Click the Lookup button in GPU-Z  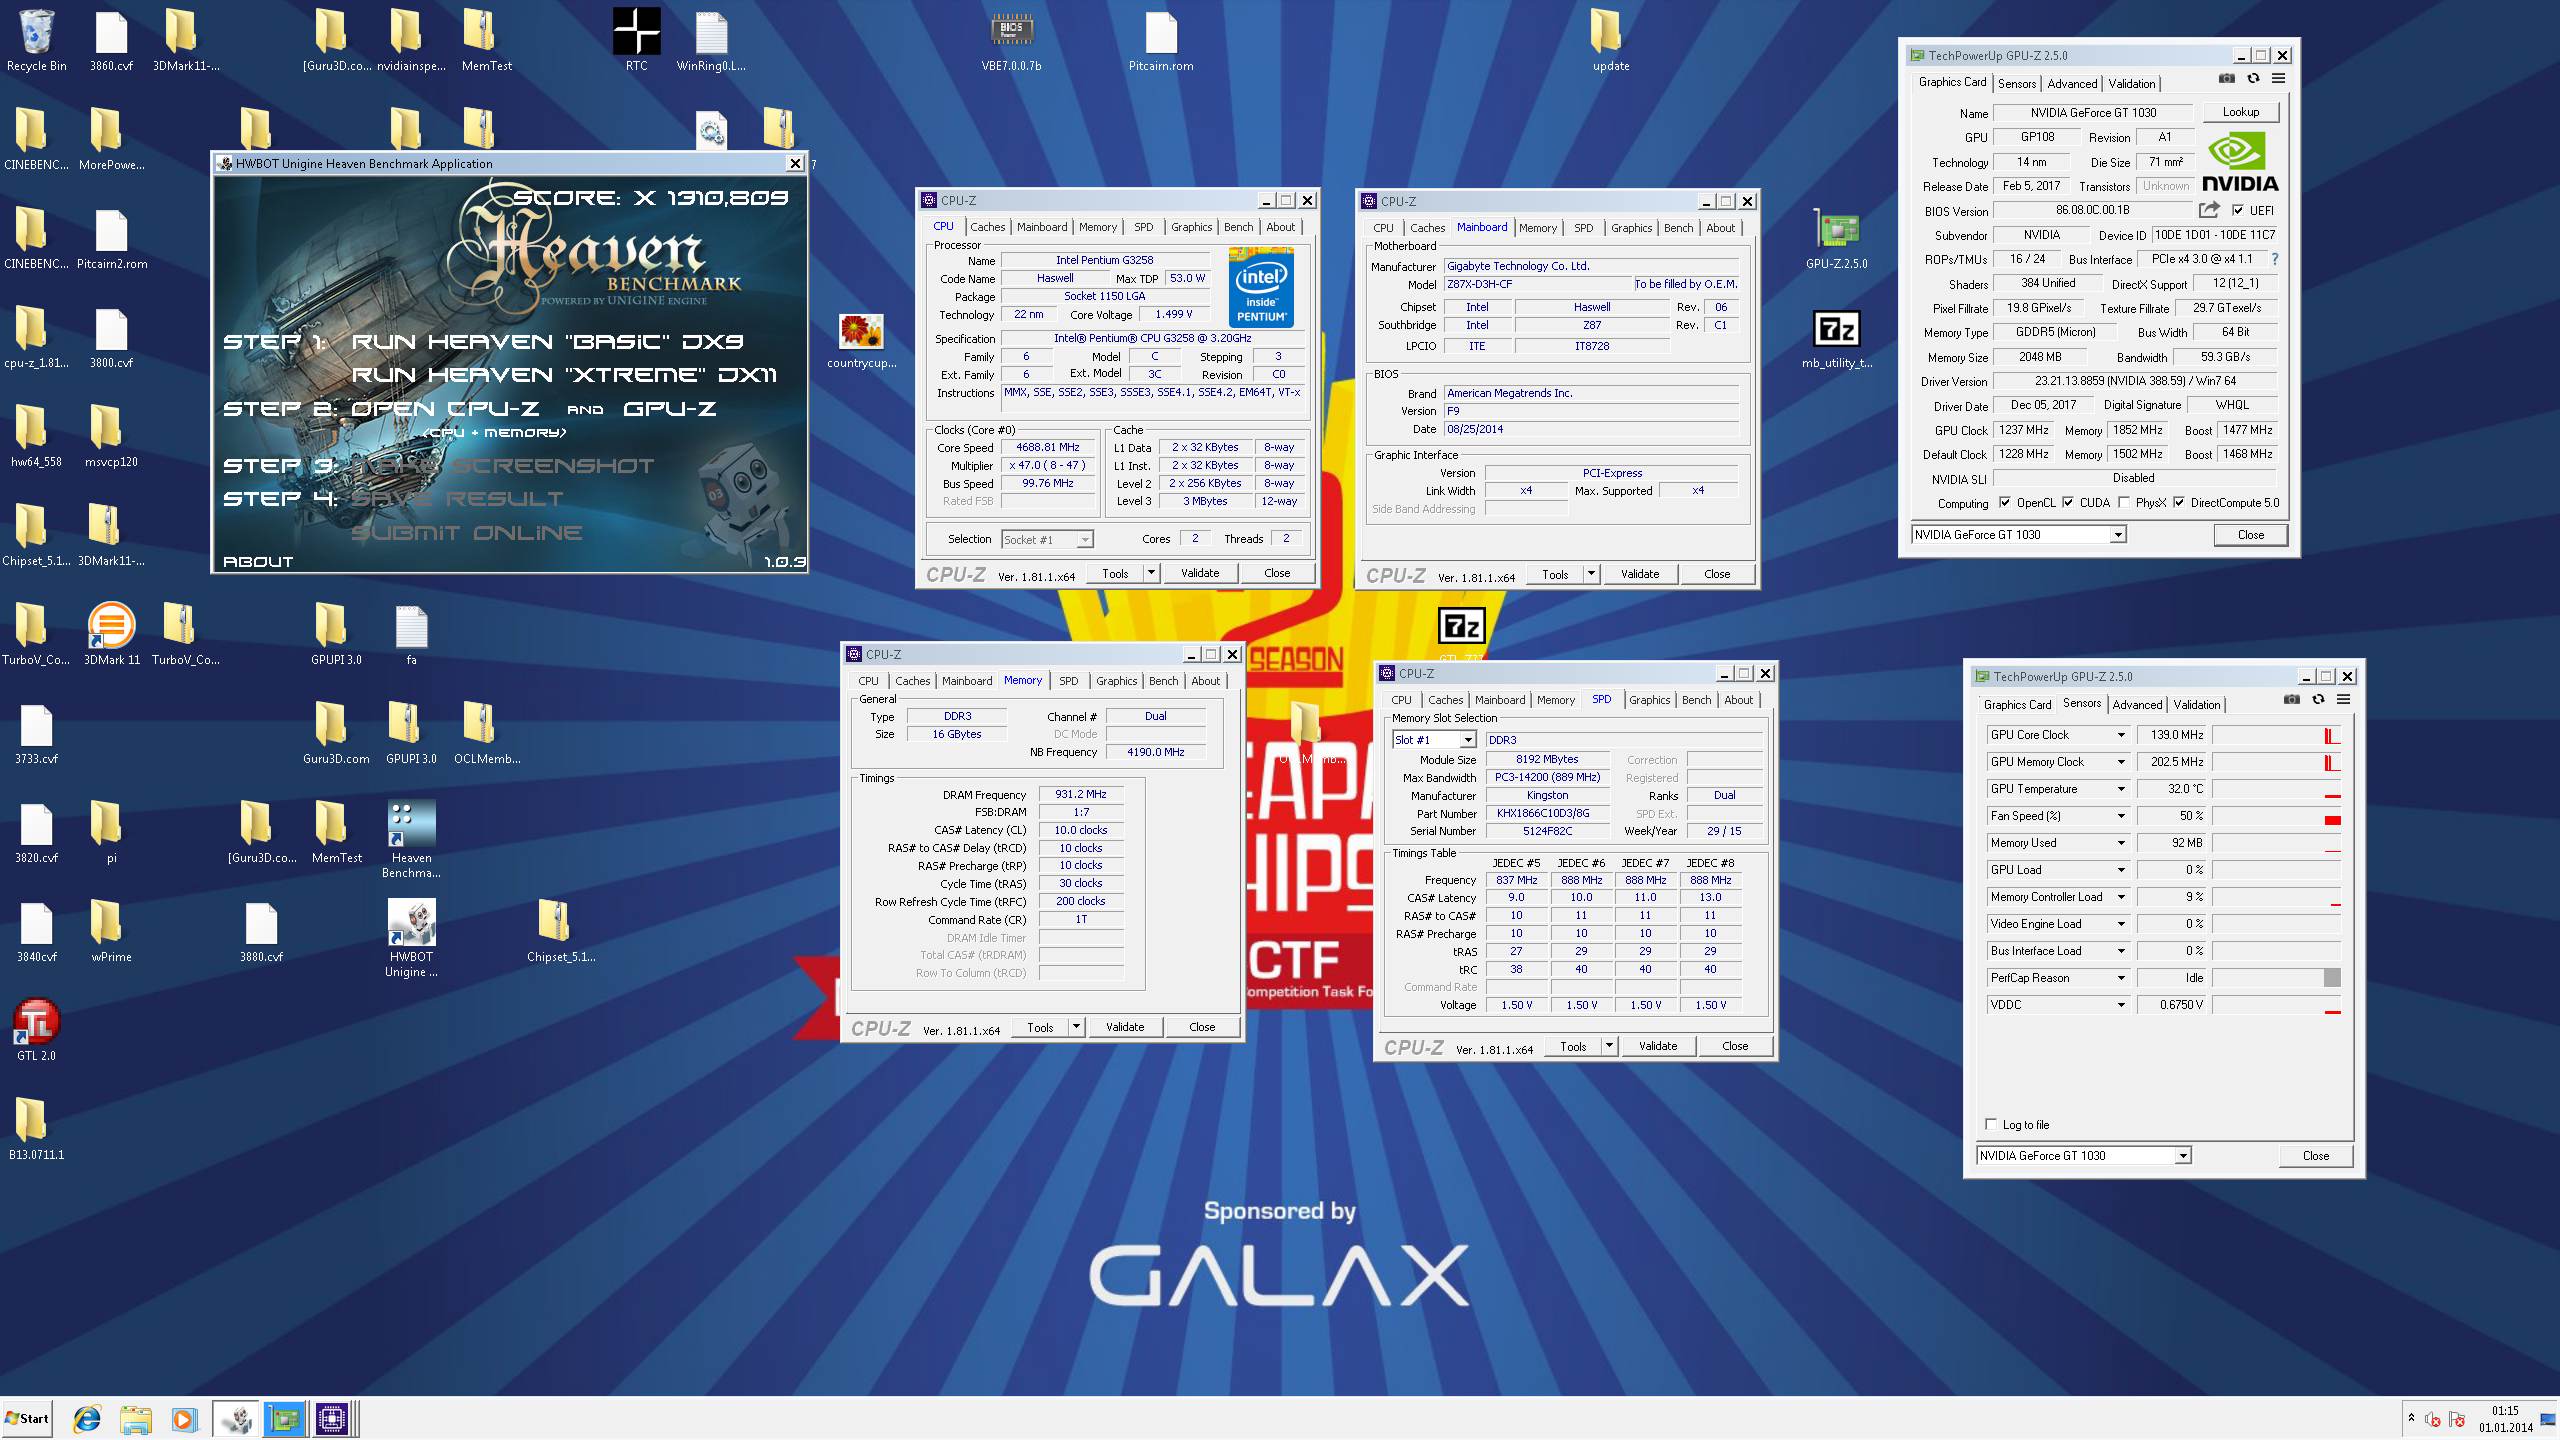click(2240, 112)
